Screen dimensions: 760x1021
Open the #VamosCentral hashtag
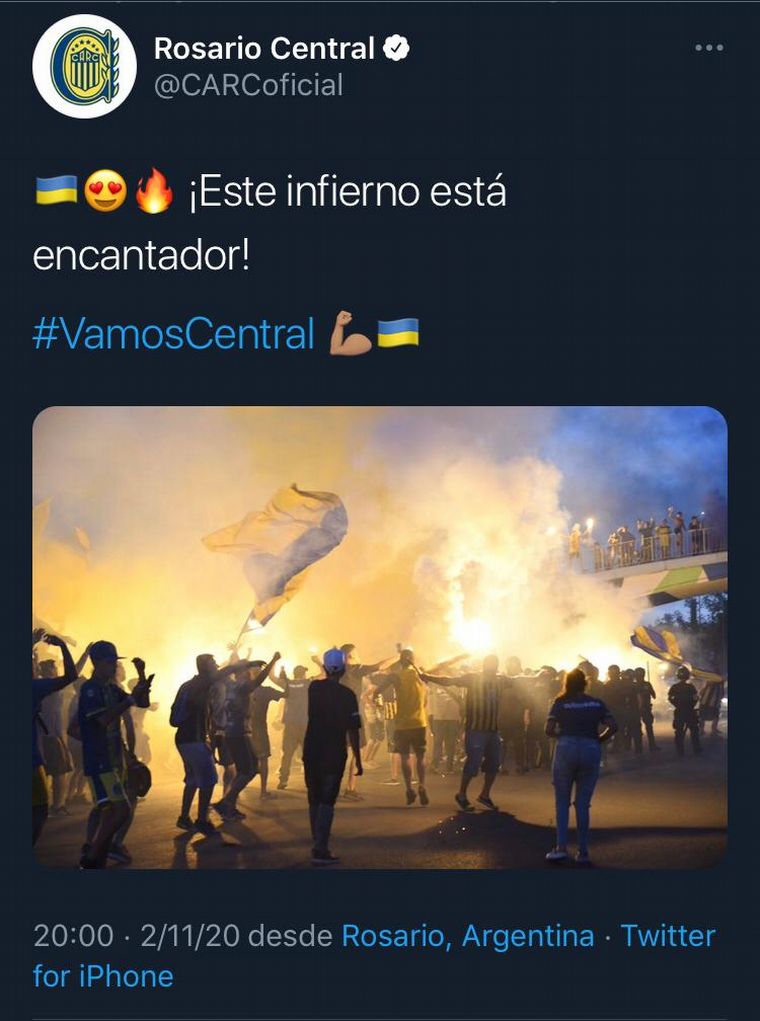[173, 333]
